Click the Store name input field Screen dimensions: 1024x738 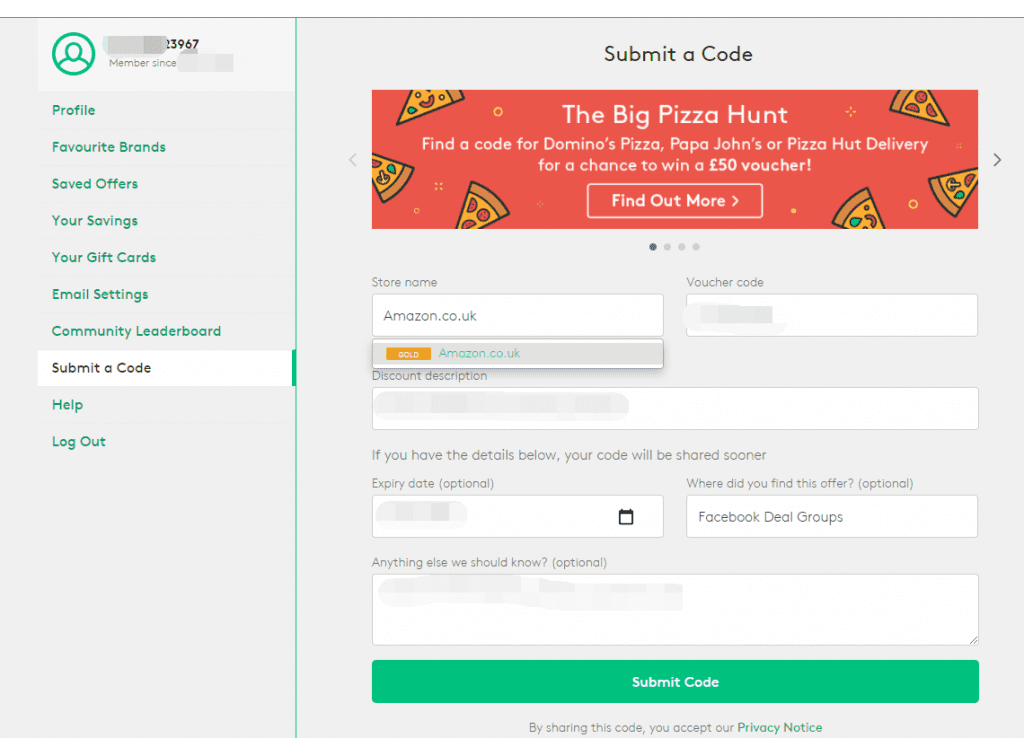[x=518, y=315]
